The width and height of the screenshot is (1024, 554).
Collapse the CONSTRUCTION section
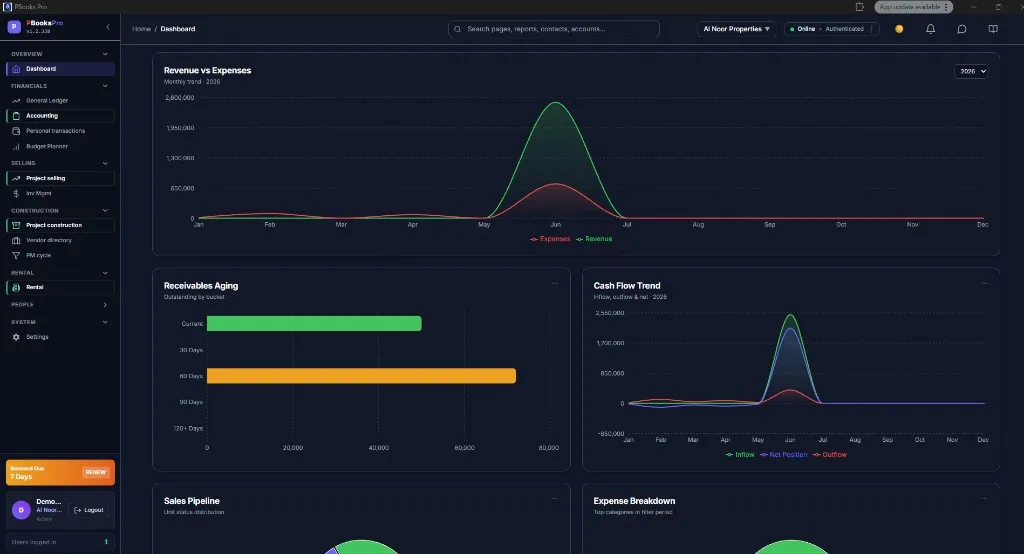click(x=105, y=210)
